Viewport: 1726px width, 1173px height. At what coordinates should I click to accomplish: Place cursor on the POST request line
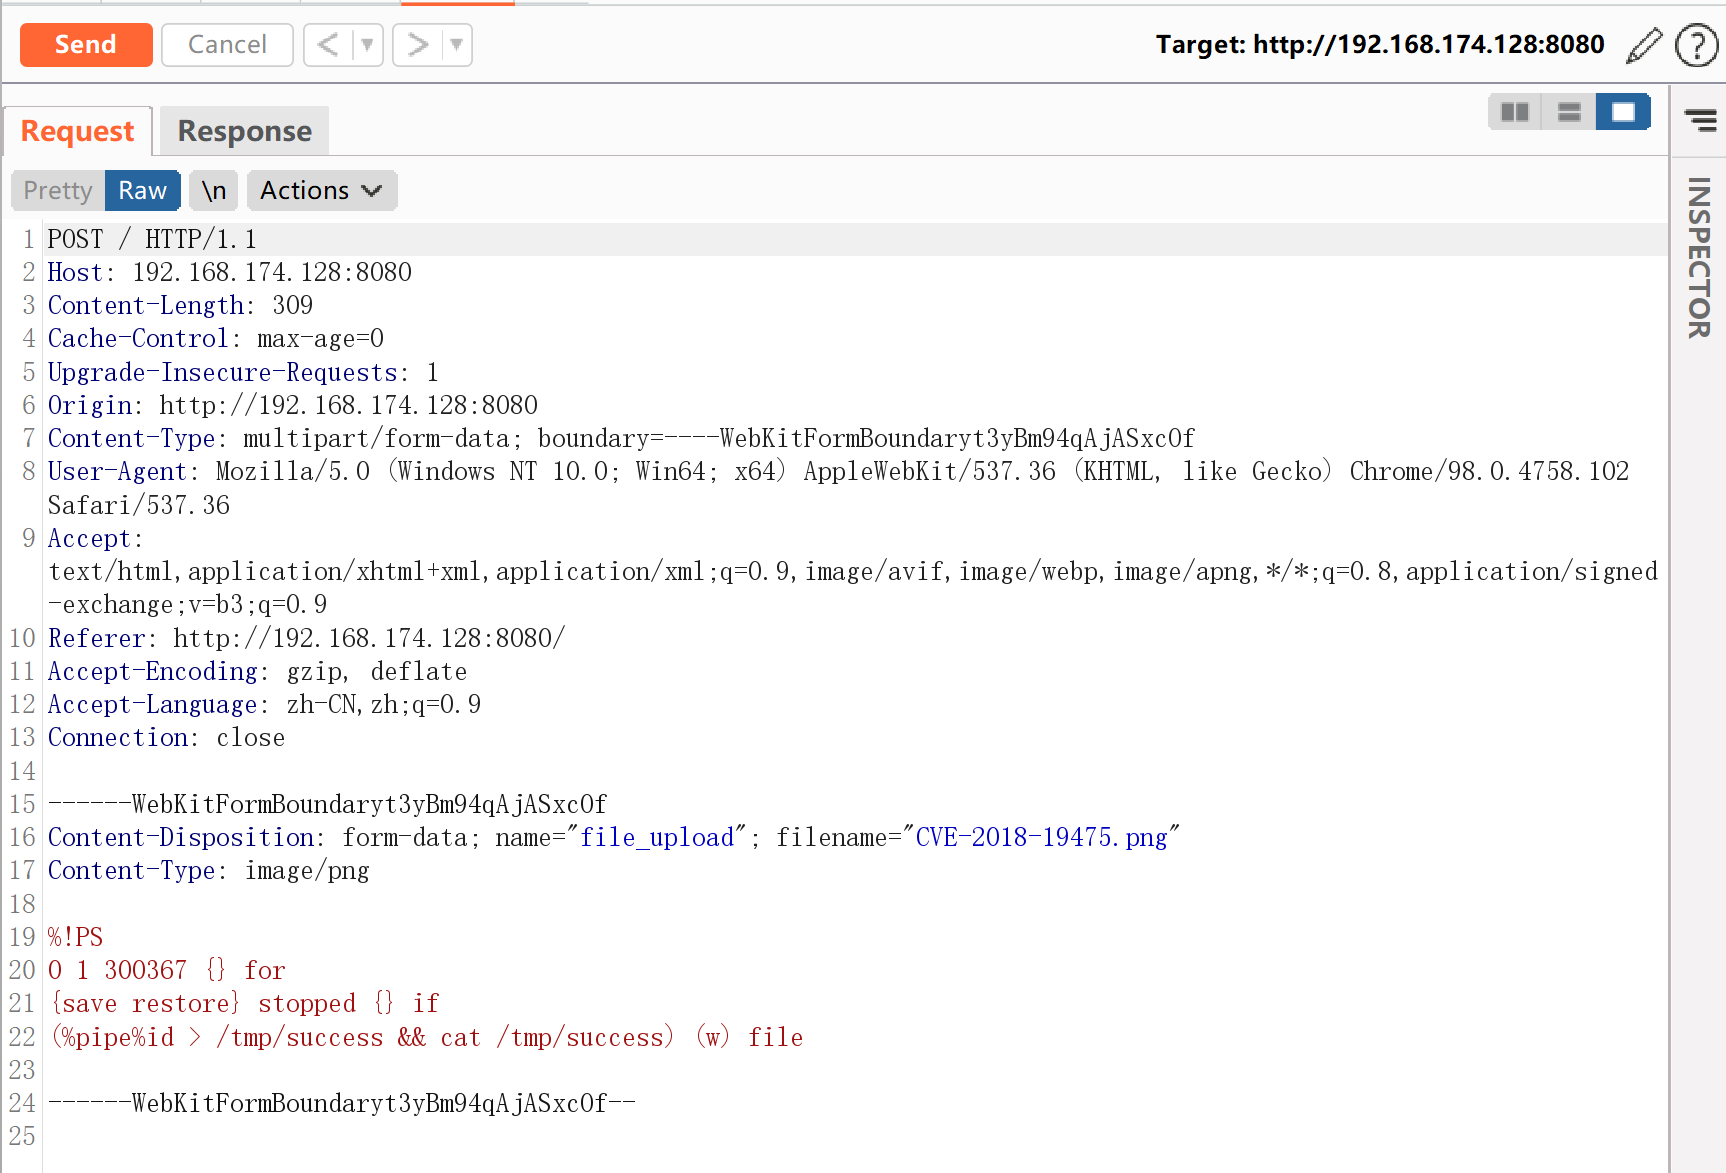(150, 238)
